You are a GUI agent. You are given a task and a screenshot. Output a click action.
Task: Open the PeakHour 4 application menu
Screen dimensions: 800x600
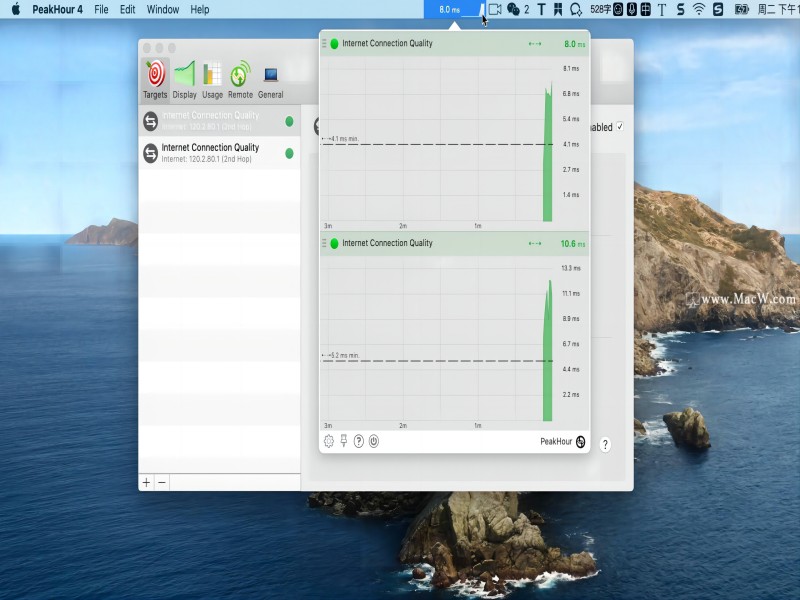click(57, 9)
